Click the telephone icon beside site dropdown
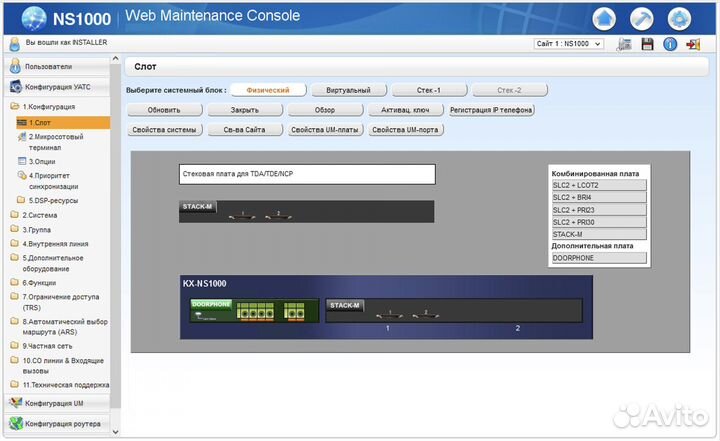Image resolution: width=720 pixels, height=441 pixels. pyautogui.click(x=624, y=44)
